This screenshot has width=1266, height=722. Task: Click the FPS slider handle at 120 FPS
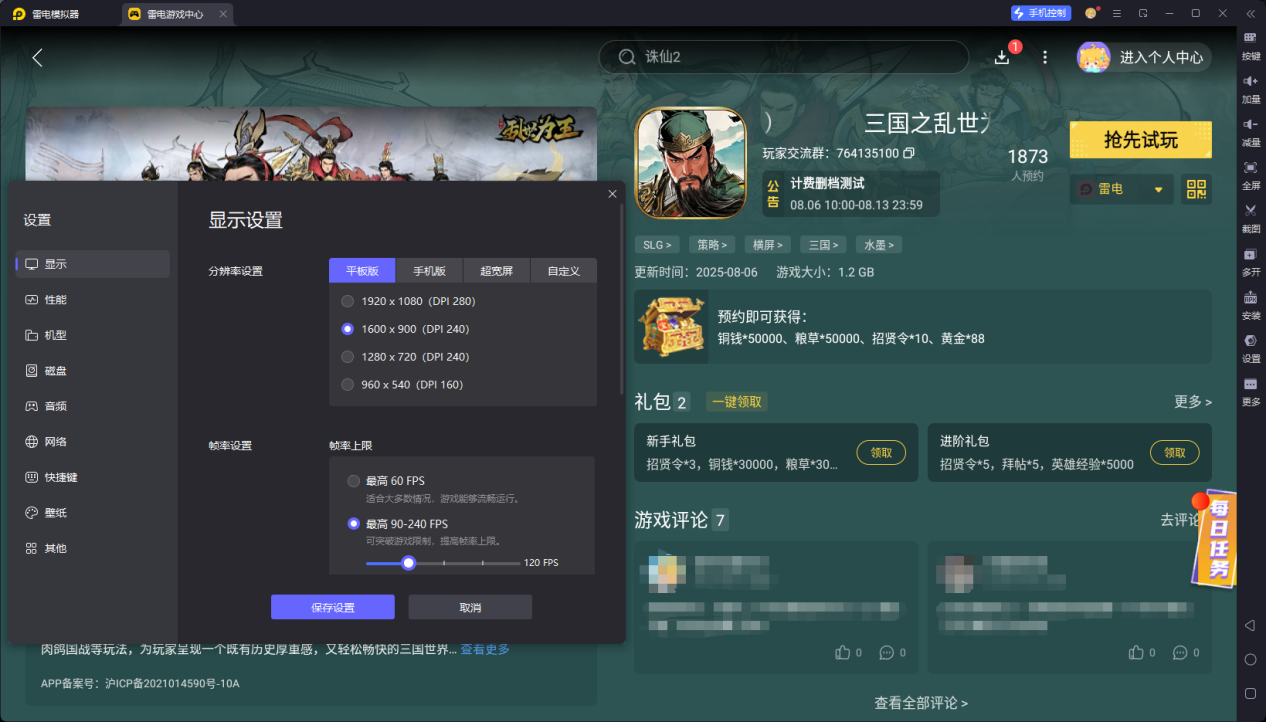coord(408,563)
